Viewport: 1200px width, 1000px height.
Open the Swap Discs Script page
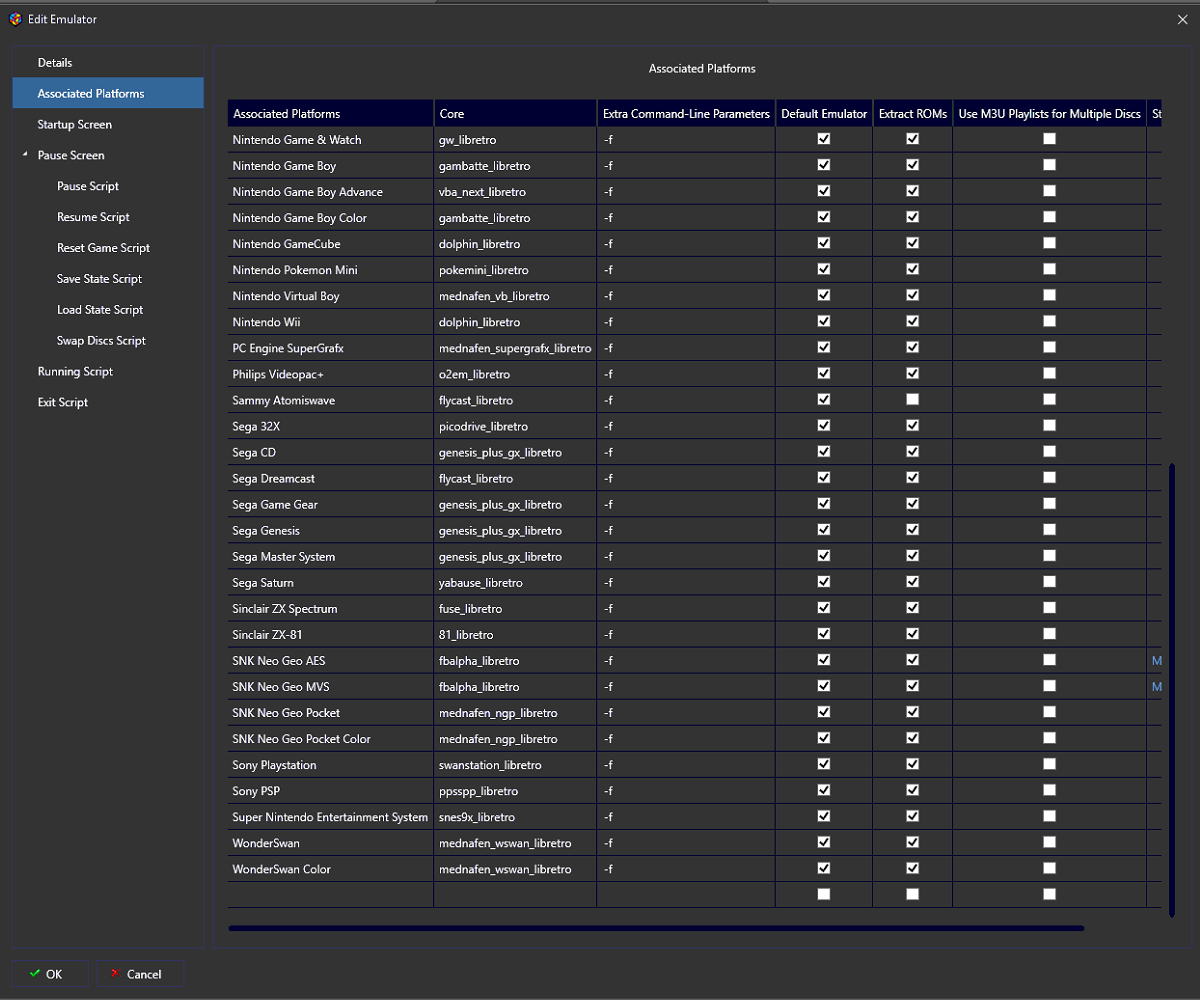coord(101,341)
